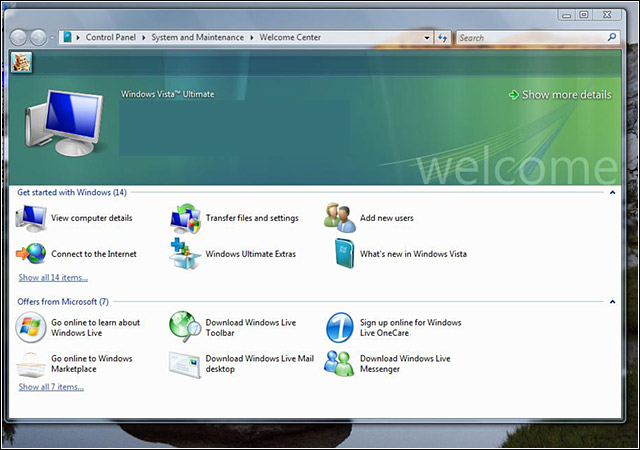Click the Windows Live OneCare icon
640x450 pixels.
(x=340, y=327)
